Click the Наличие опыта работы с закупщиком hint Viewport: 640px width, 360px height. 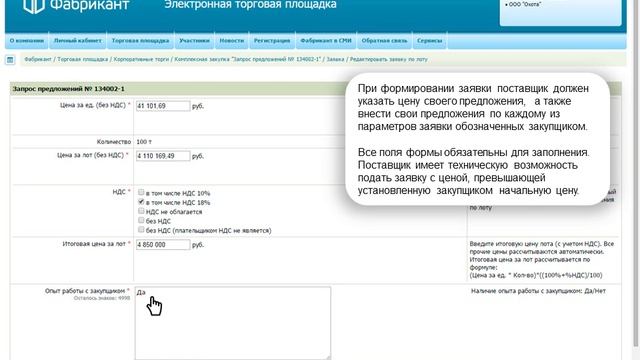pos(538,291)
